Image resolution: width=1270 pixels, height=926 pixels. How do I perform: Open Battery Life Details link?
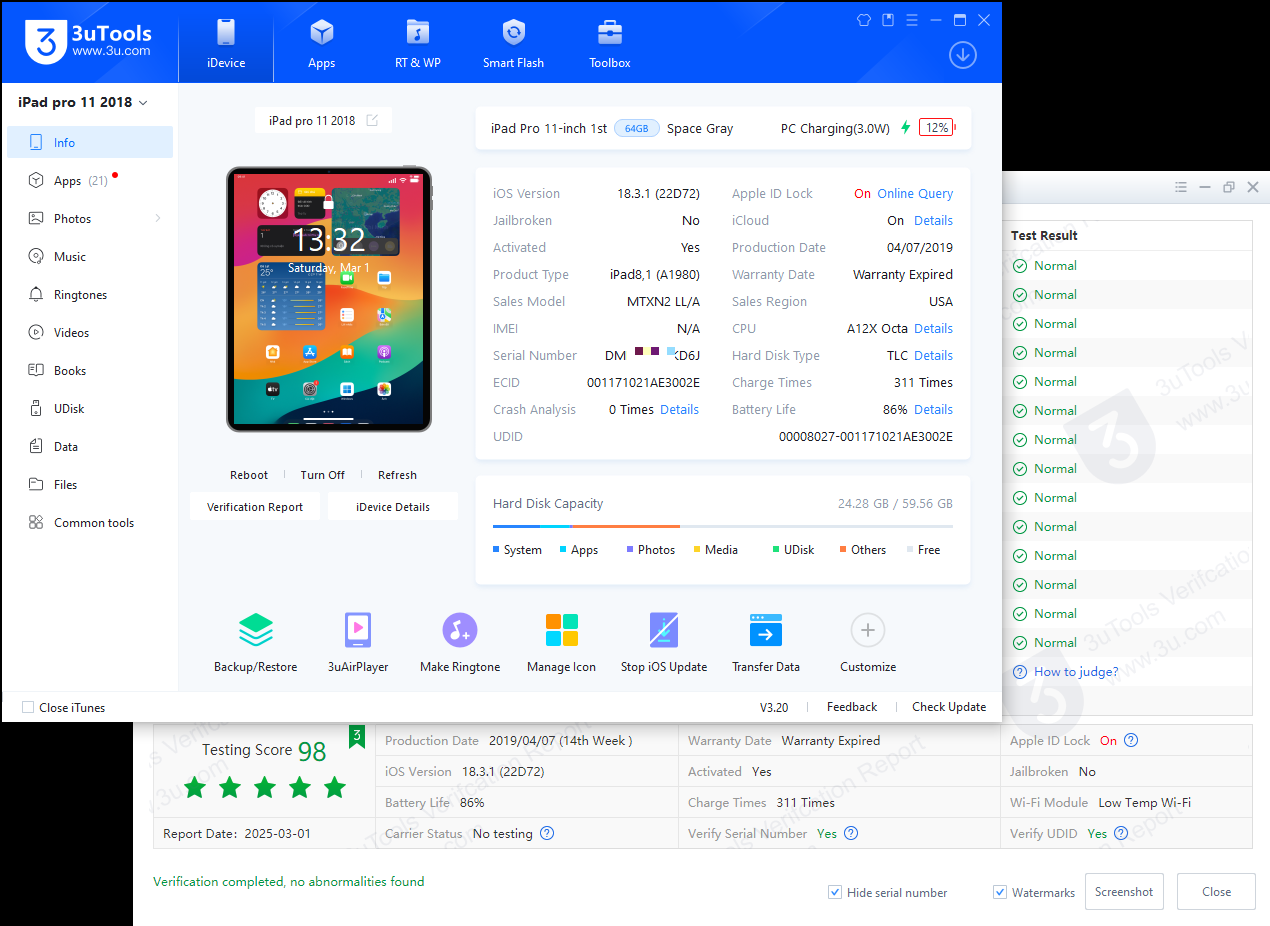933,410
